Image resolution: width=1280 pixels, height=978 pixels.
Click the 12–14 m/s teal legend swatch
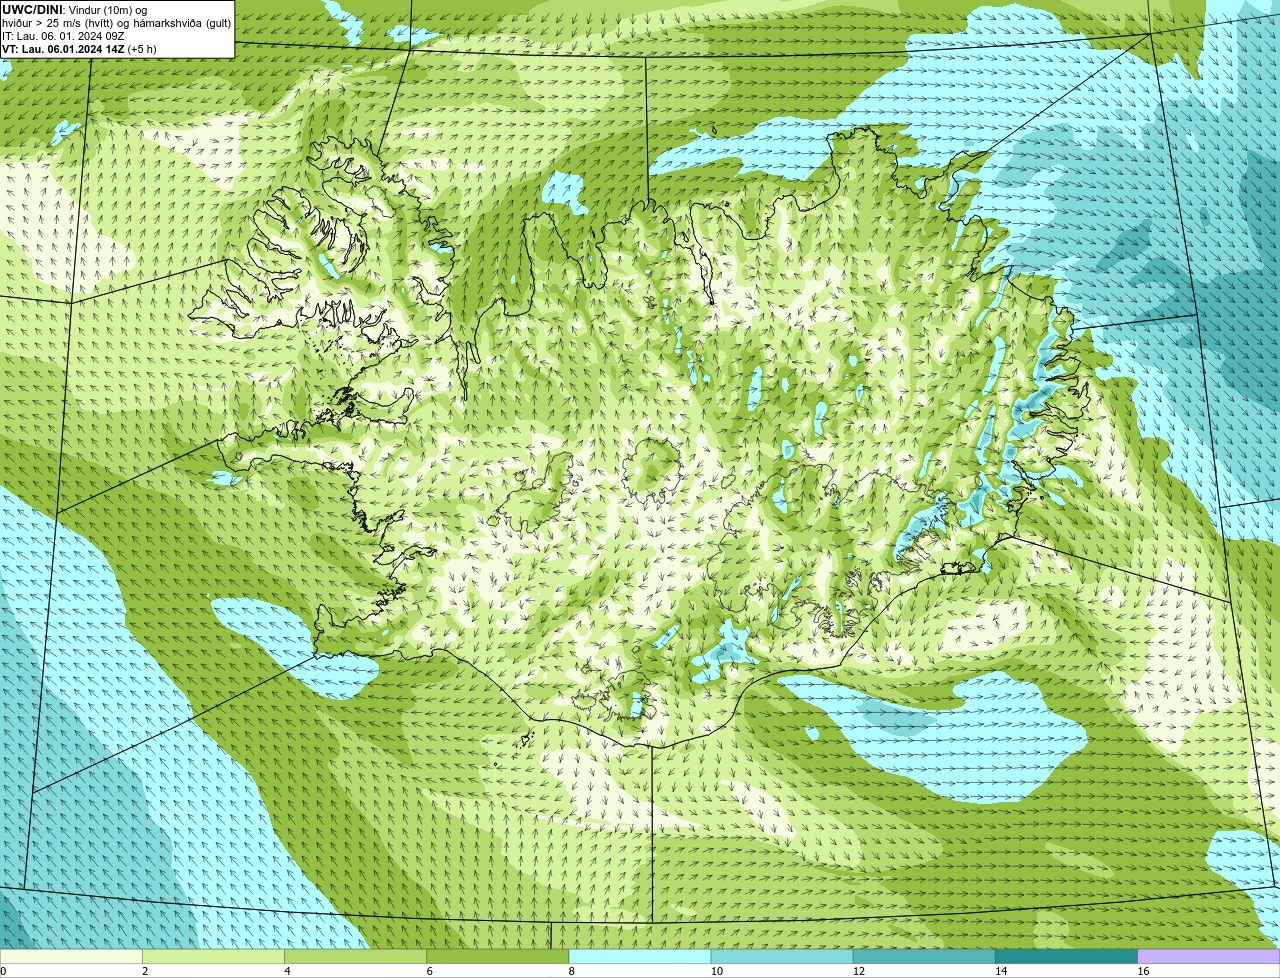coord(924,957)
